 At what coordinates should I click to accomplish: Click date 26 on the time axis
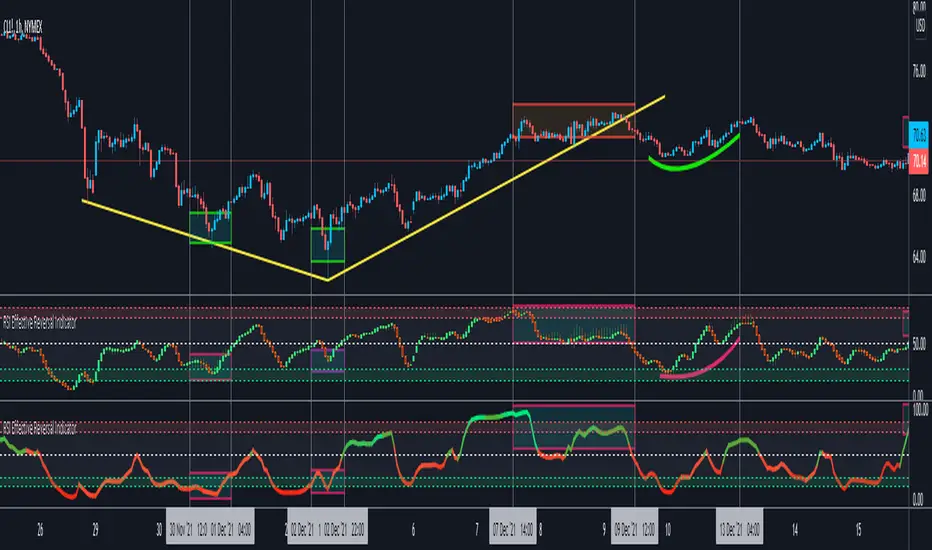pyautogui.click(x=40, y=529)
